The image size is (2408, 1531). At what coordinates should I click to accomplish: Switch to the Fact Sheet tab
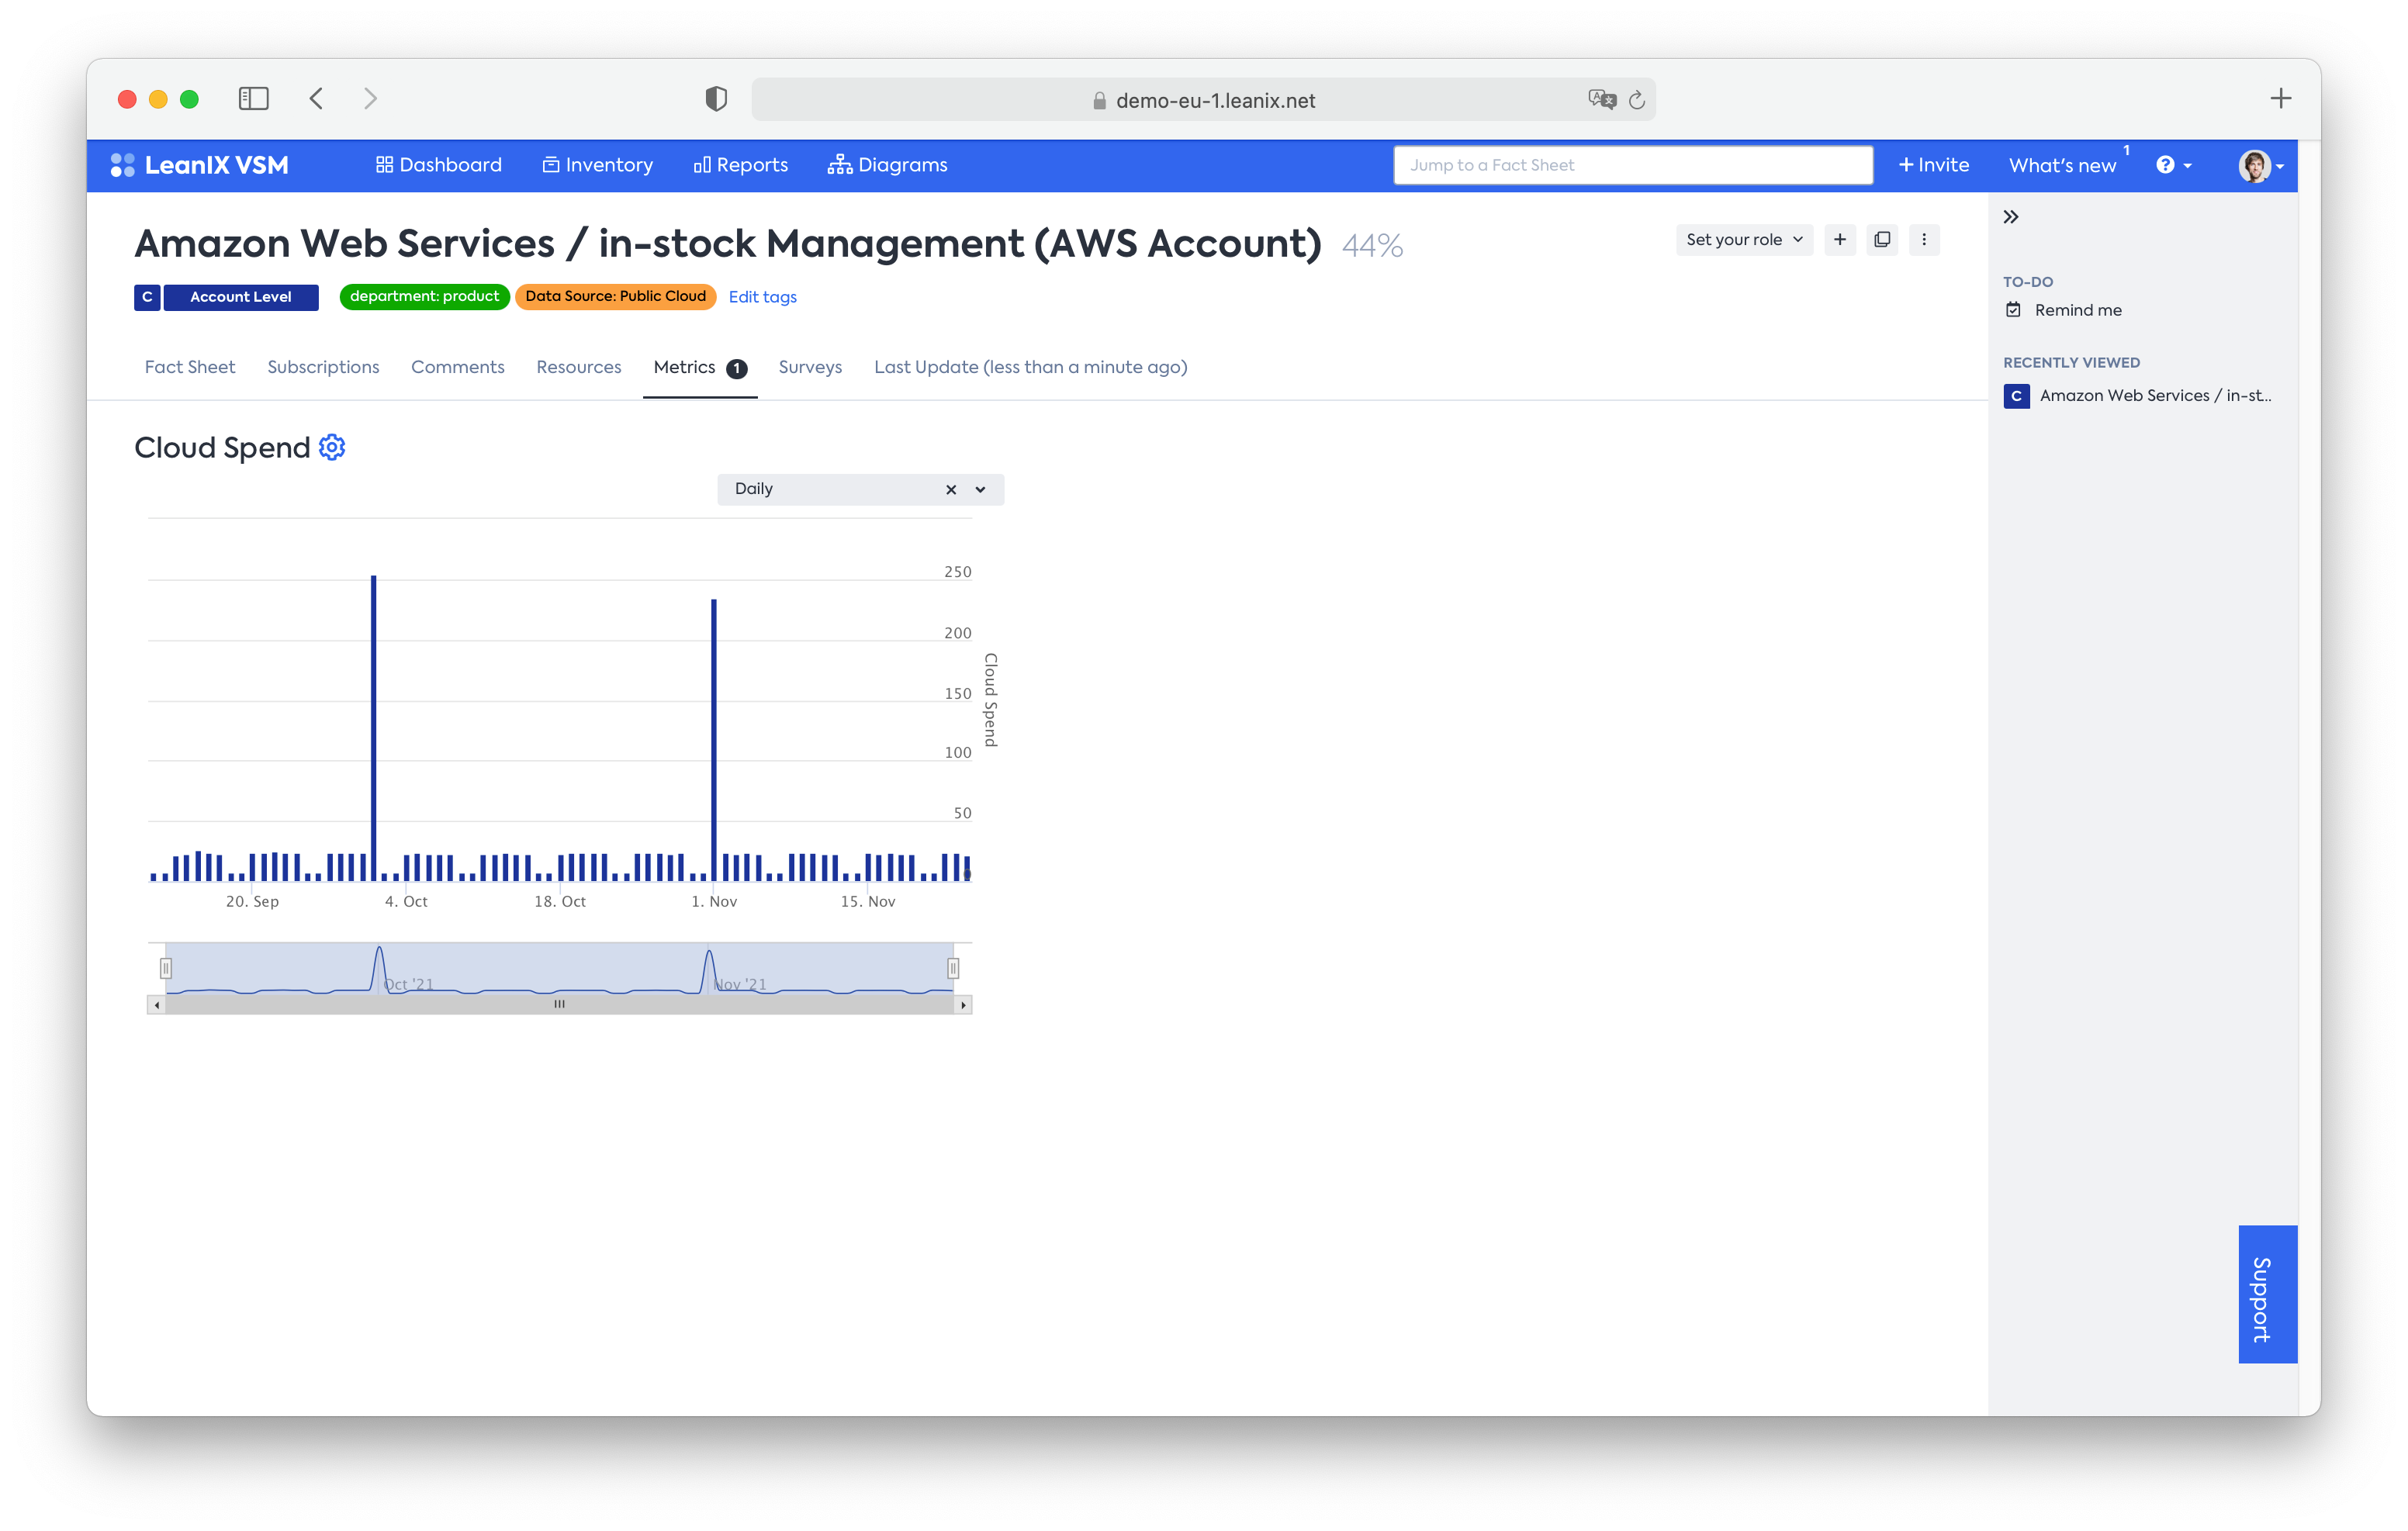coord(190,367)
